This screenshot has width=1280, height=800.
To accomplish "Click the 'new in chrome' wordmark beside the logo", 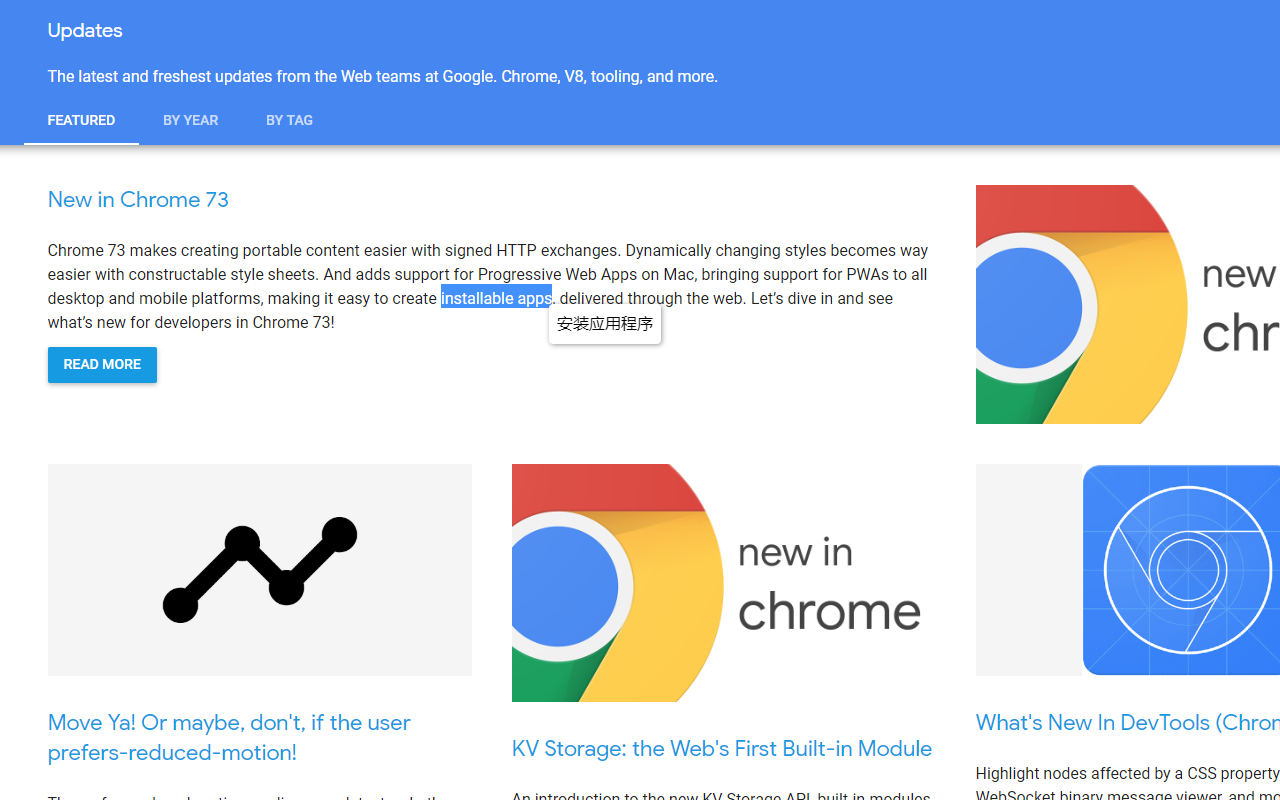I will [x=830, y=580].
